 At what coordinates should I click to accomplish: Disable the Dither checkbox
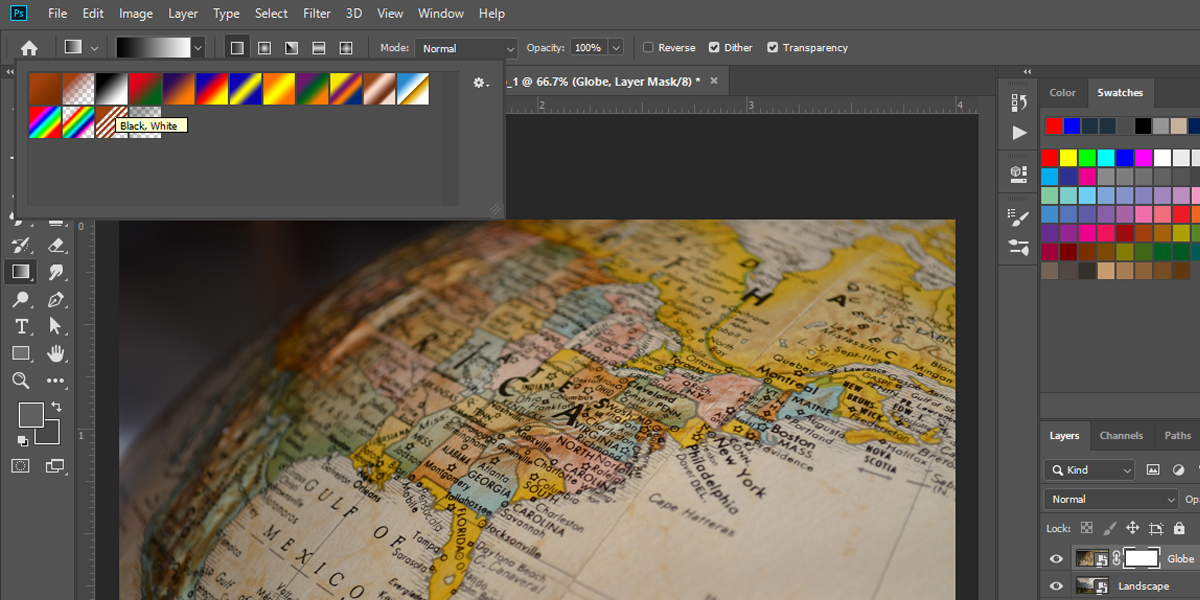[x=712, y=47]
